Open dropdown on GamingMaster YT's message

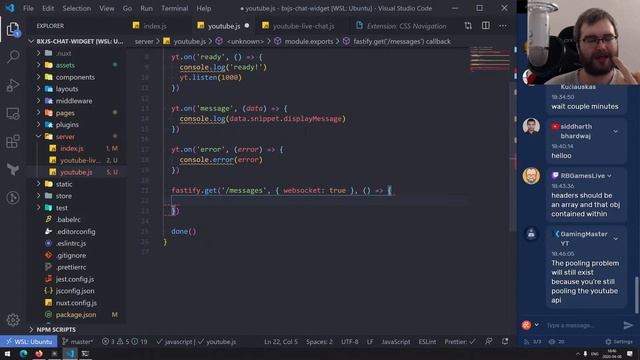click(616, 239)
